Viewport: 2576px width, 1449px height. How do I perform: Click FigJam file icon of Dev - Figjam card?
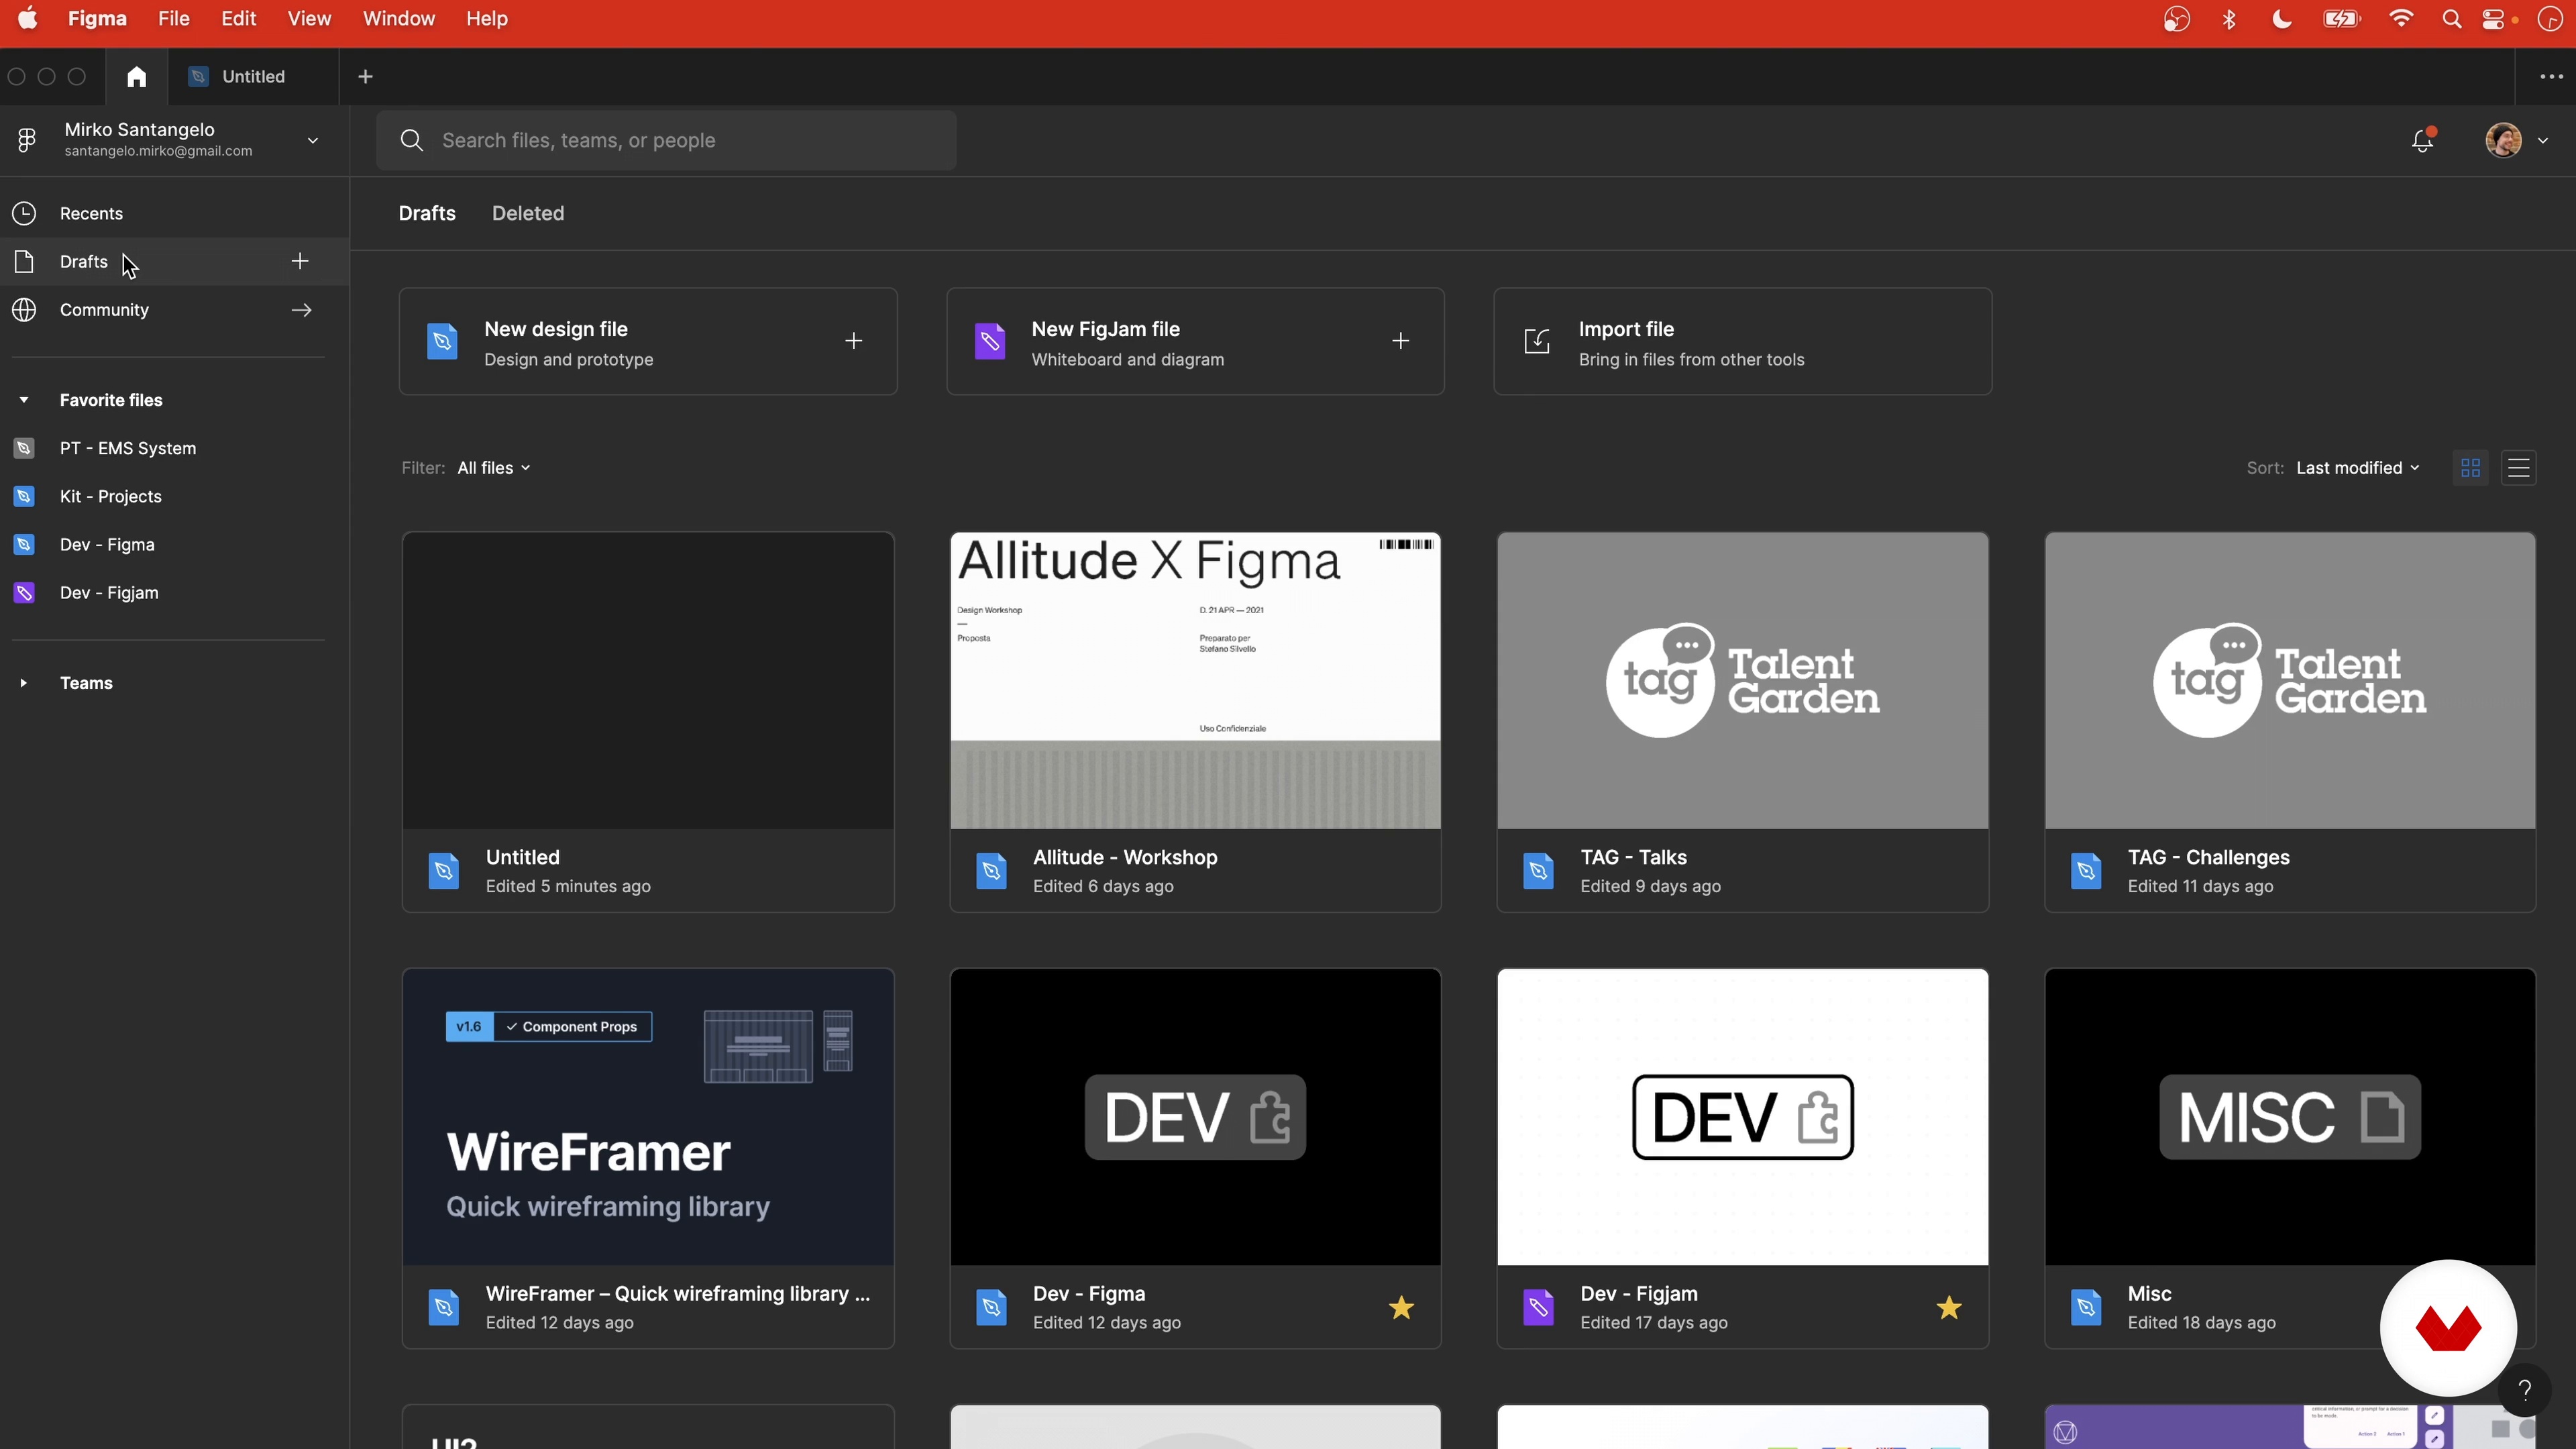[1538, 1307]
